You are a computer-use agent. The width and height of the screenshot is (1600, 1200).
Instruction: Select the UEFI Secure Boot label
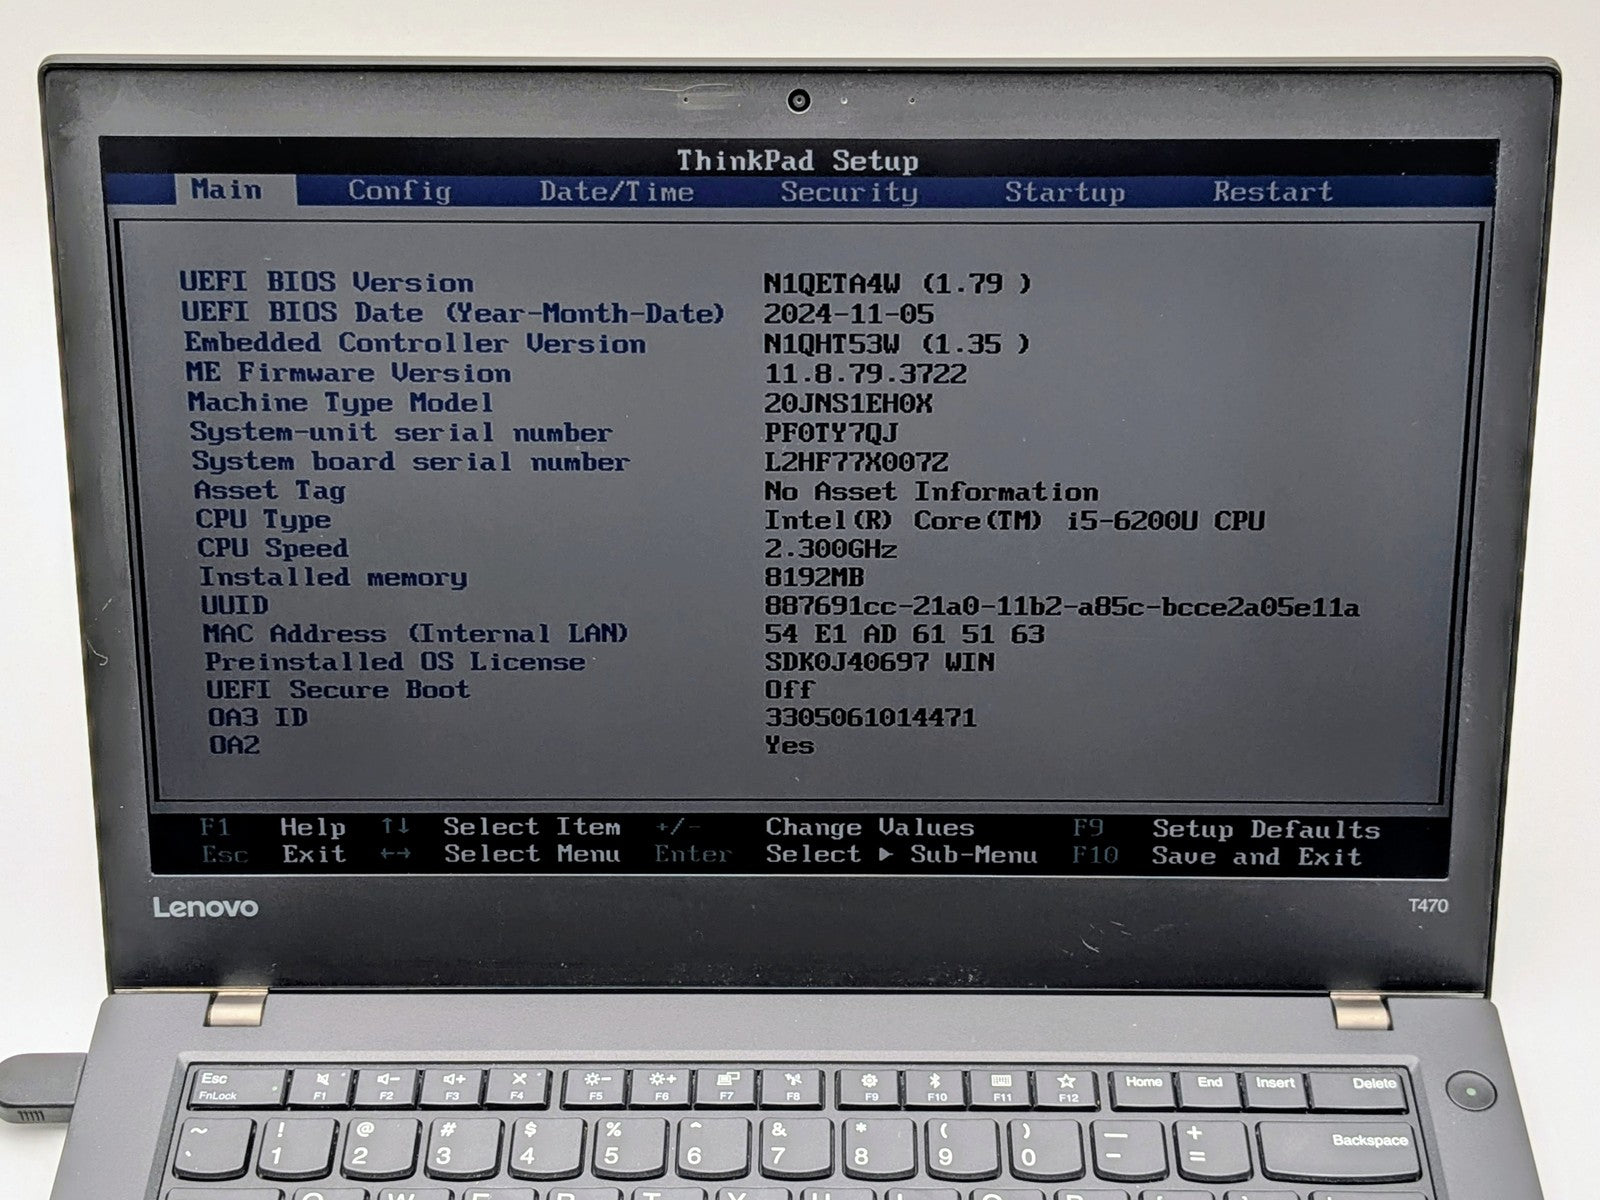tap(338, 689)
